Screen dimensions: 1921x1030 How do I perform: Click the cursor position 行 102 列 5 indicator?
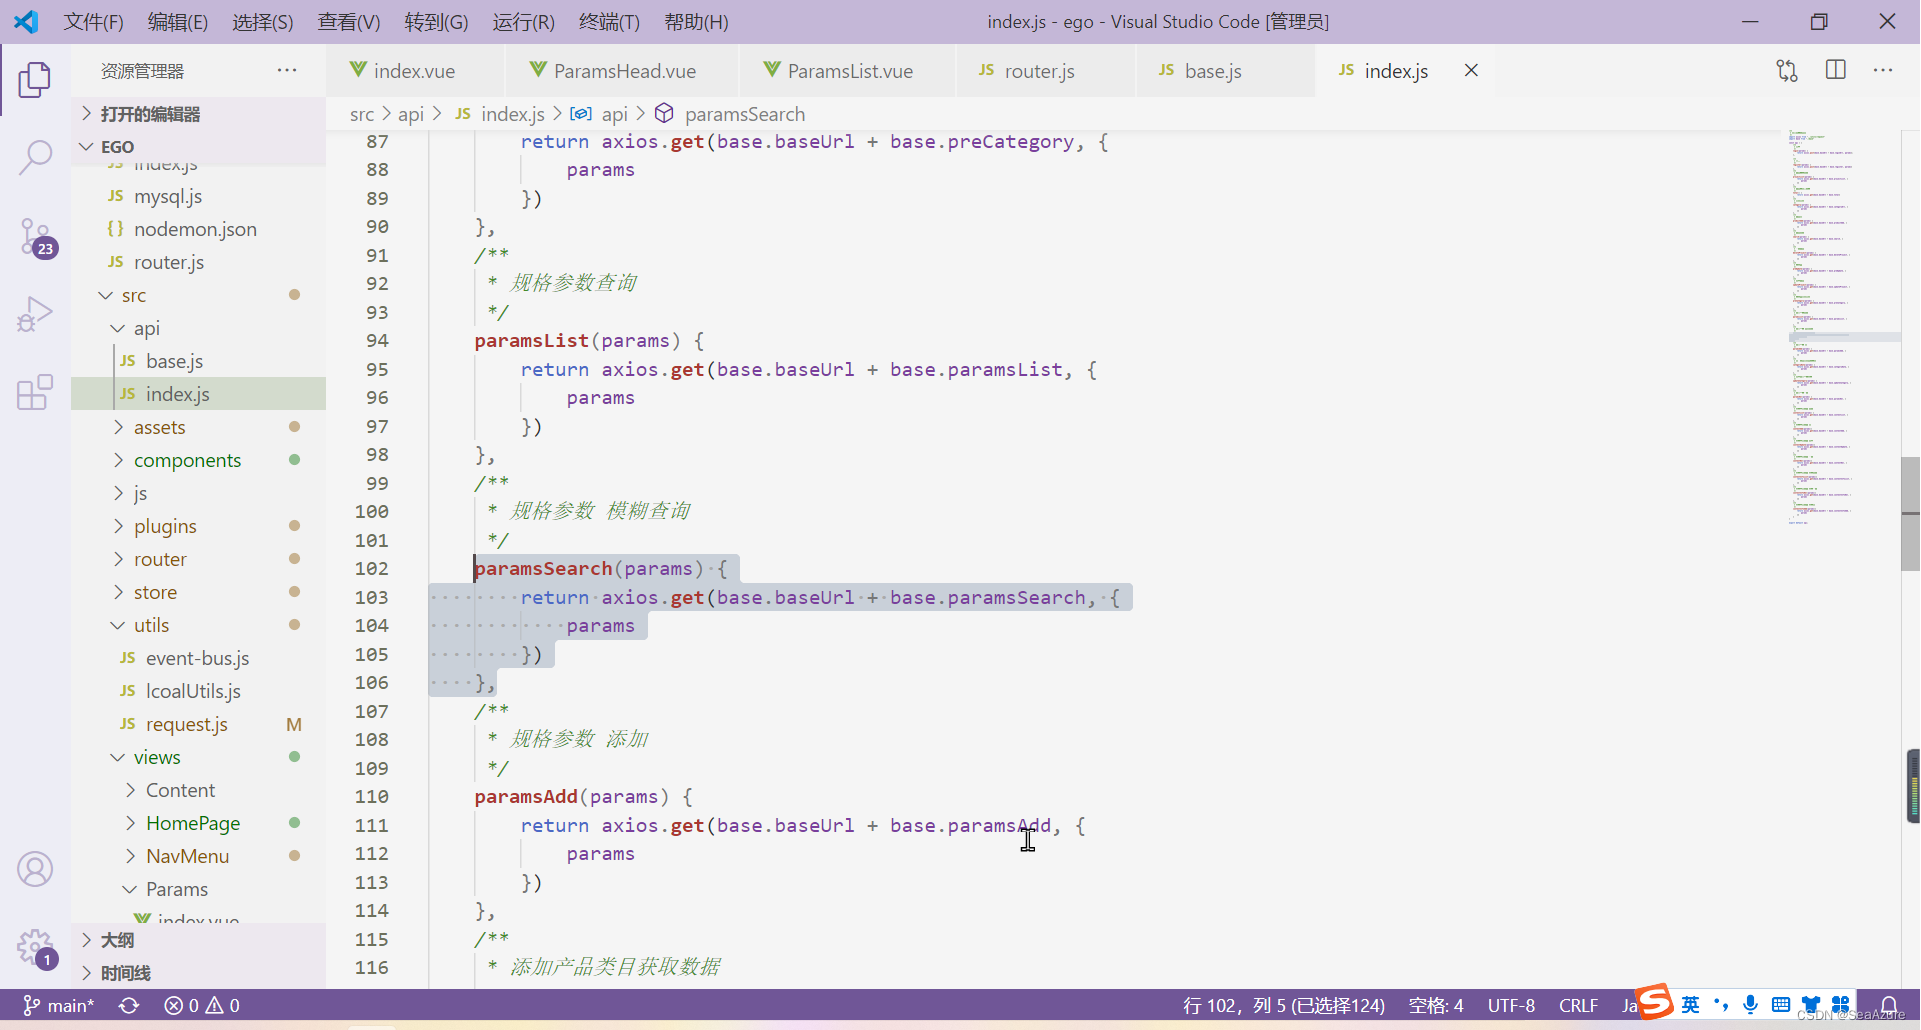1284,1005
